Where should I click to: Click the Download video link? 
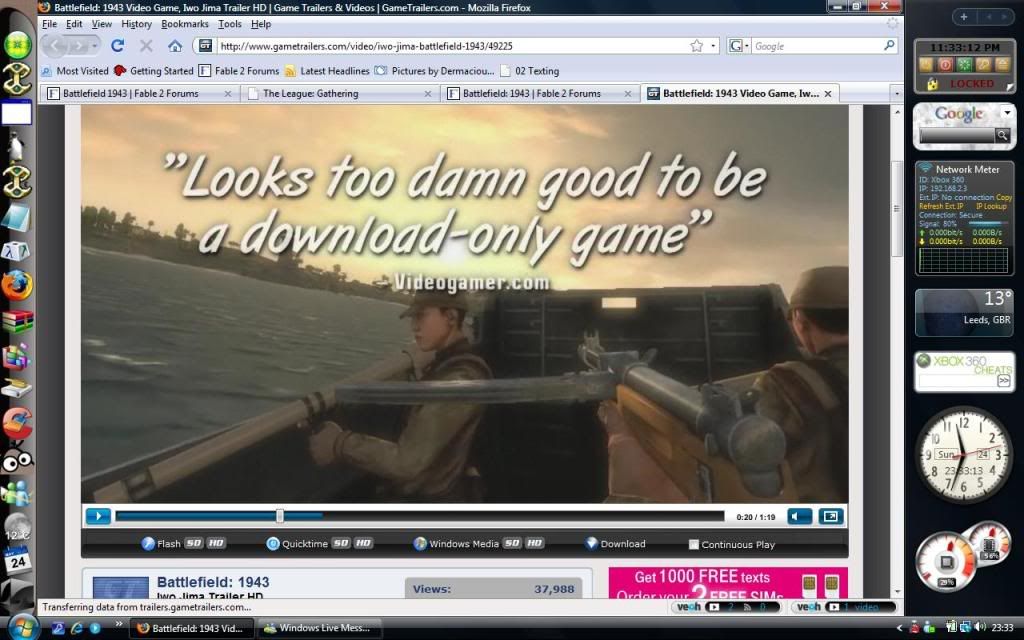click(x=615, y=543)
